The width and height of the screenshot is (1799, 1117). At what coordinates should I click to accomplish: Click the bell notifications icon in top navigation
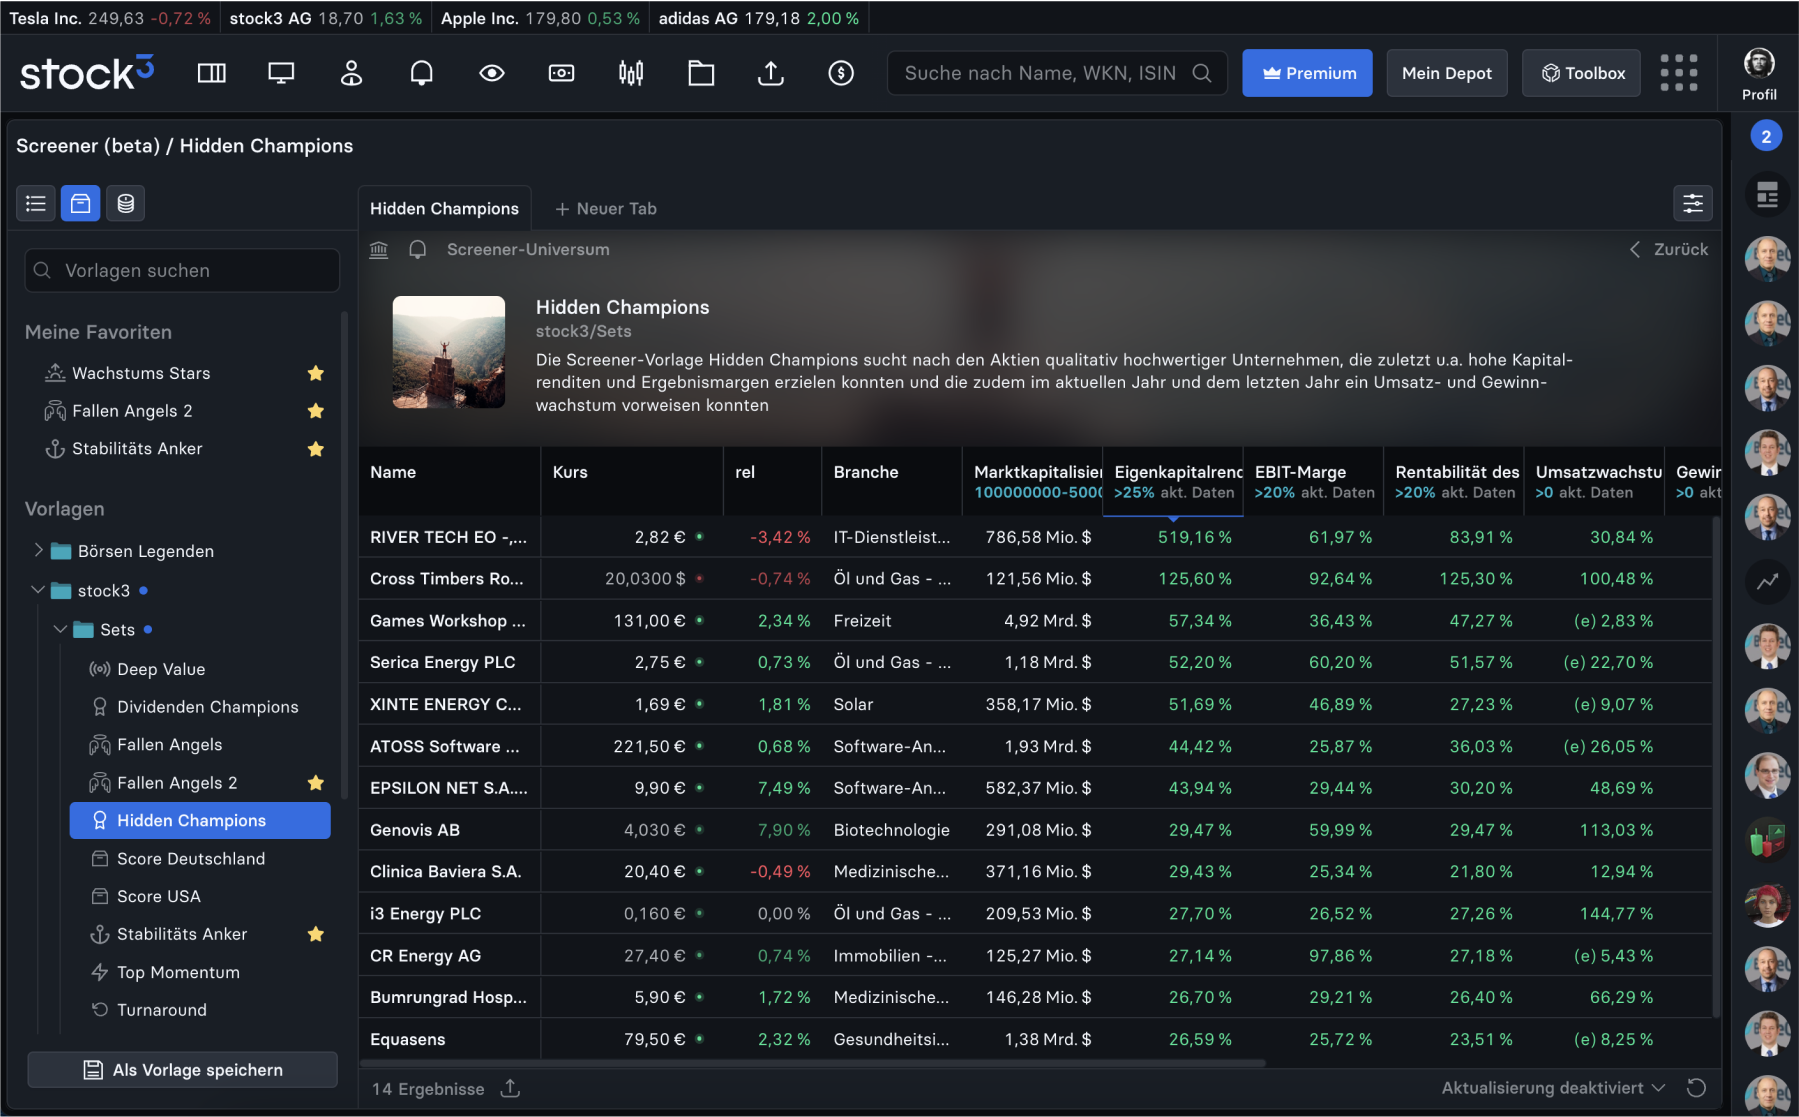(x=421, y=73)
